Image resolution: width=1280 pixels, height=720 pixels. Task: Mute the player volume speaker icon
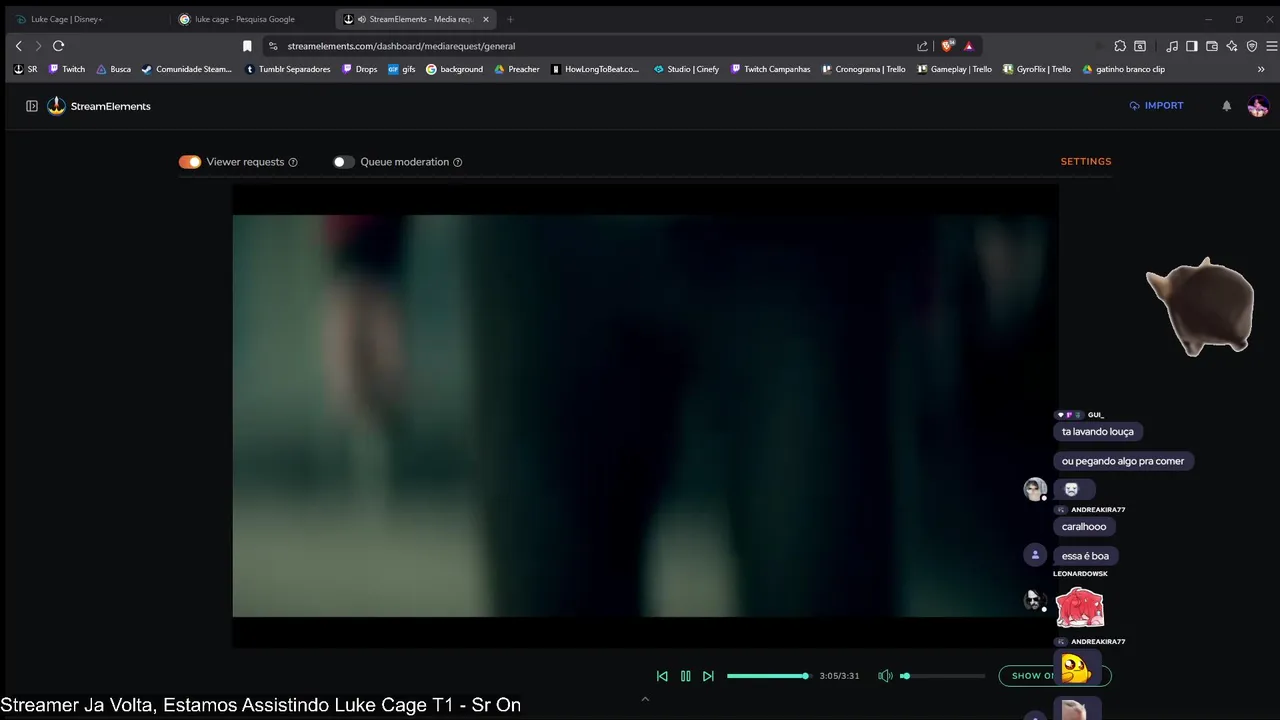click(x=885, y=676)
